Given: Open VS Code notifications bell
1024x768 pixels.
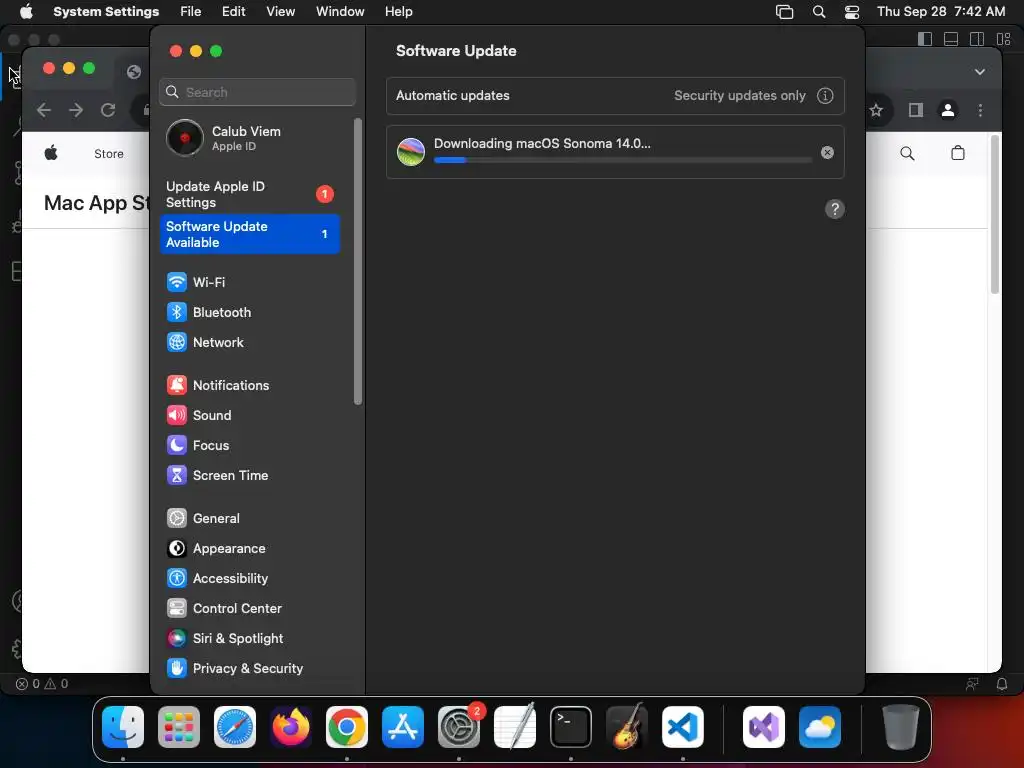Looking at the screenshot, I should click(1001, 684).
